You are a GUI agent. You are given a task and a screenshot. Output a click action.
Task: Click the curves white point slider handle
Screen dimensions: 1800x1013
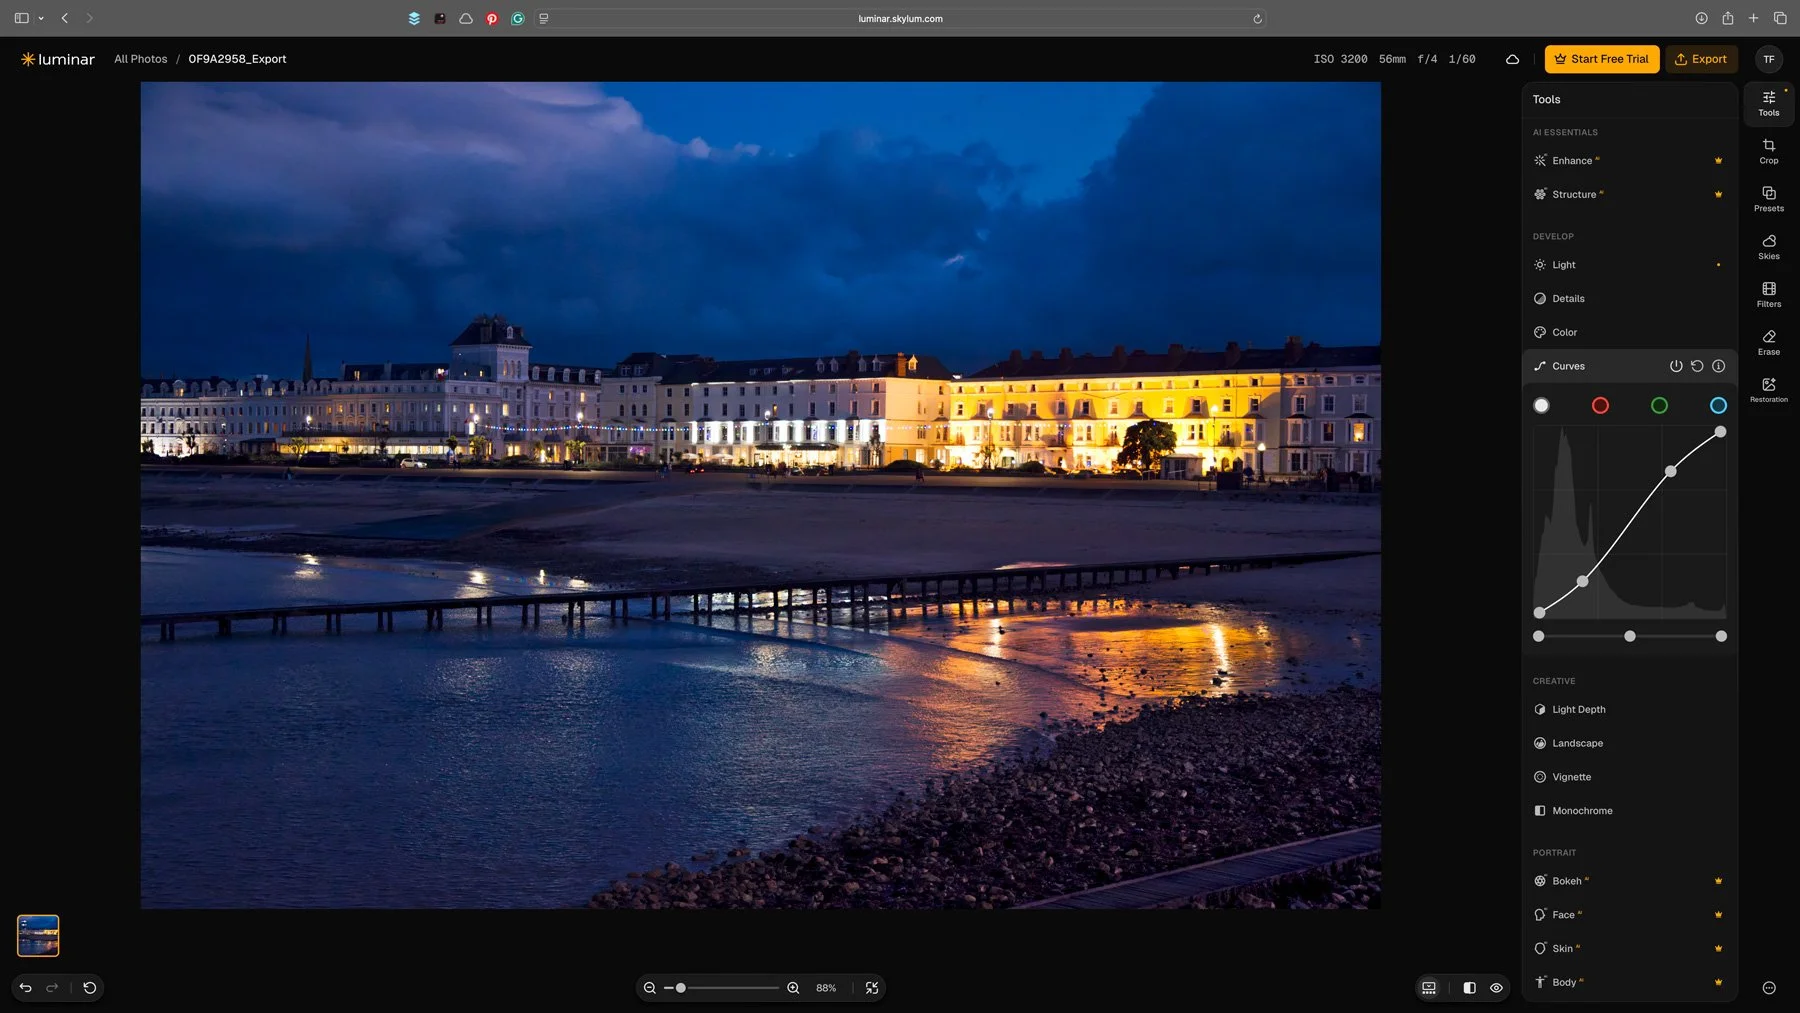[x=1721, y=636]
